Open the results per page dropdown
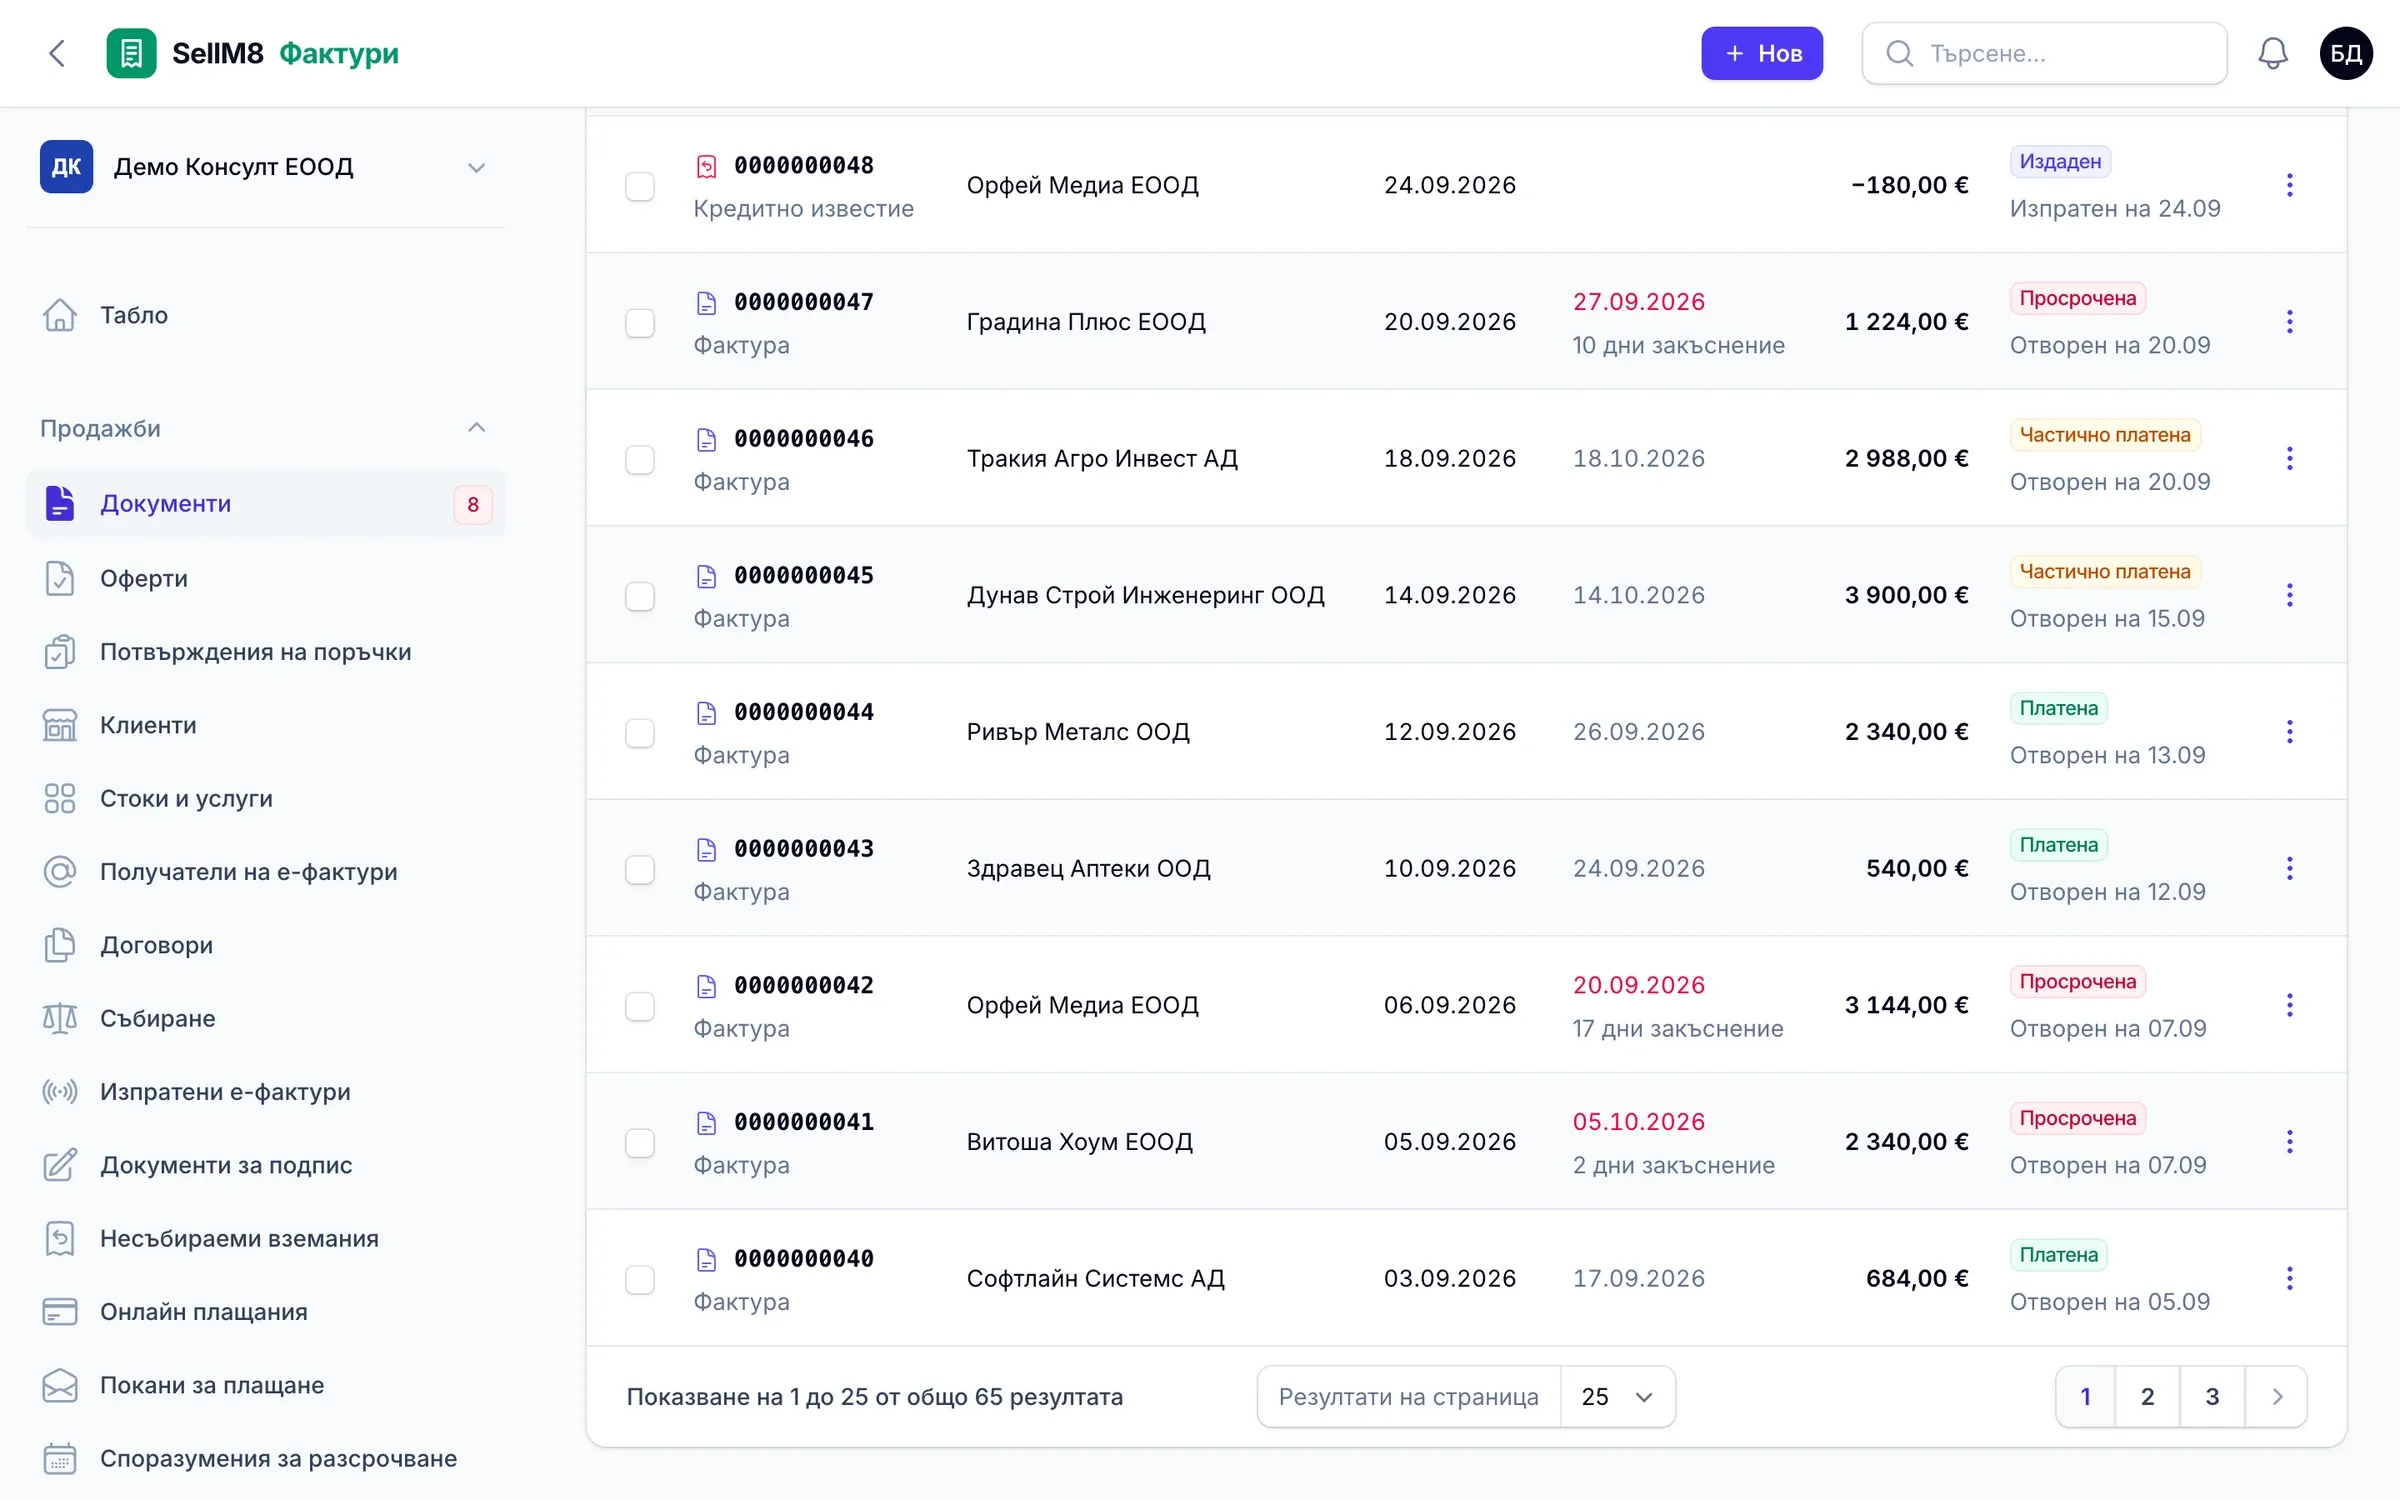Viewport: 2400px width, 1500px height. (x=1617, y=1396)
